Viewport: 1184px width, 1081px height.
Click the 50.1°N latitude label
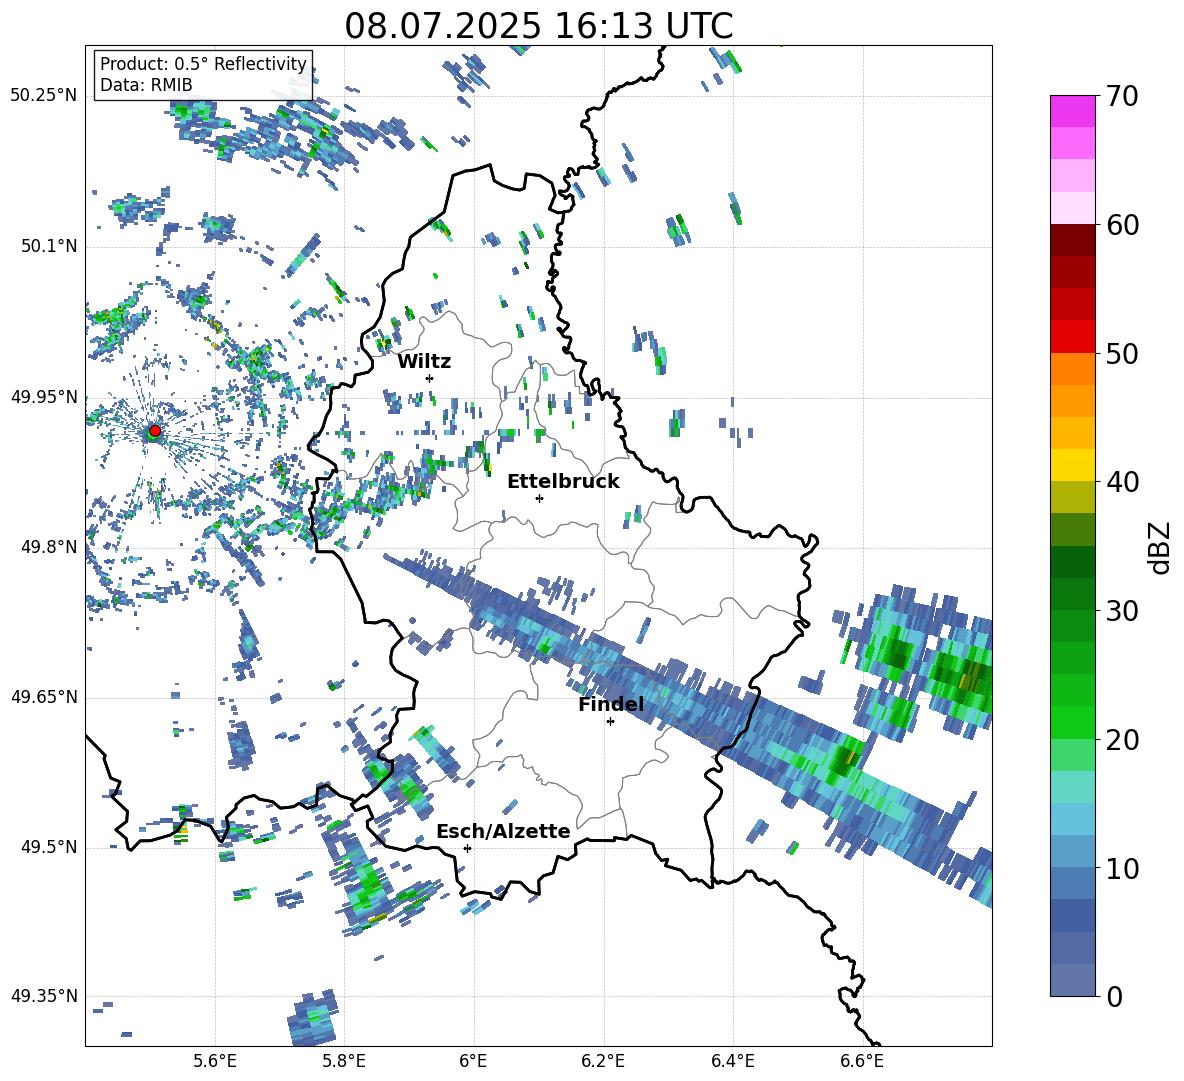point(49,247)
